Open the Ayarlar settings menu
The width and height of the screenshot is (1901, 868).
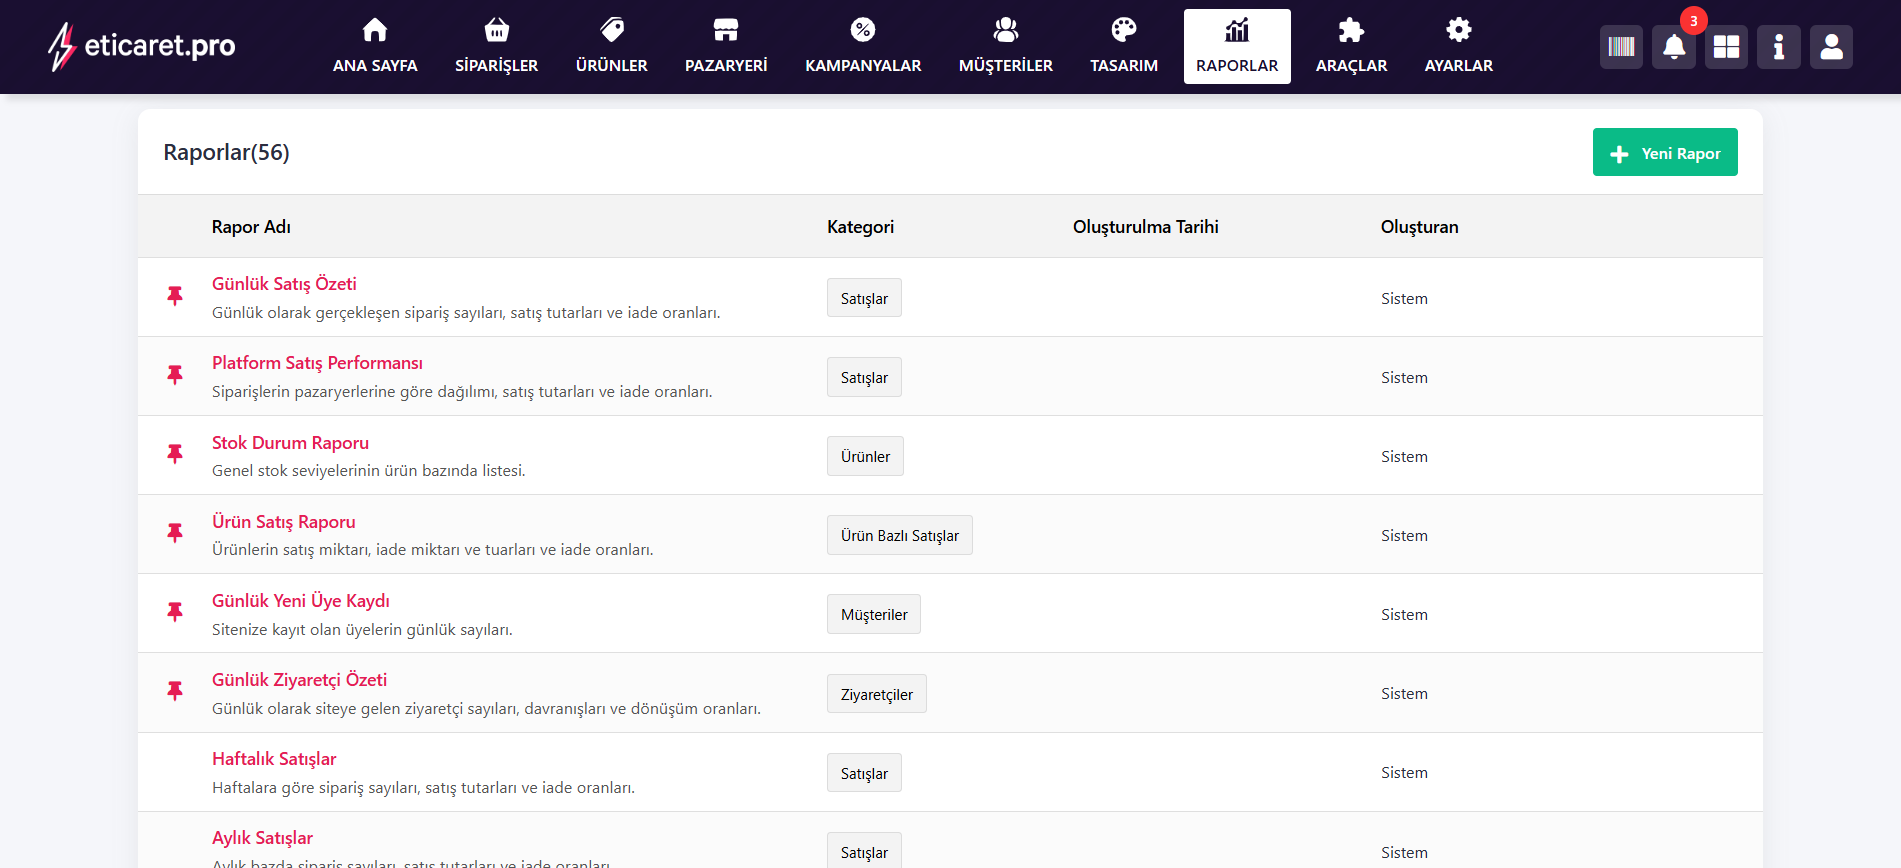tap(1458, 47)
